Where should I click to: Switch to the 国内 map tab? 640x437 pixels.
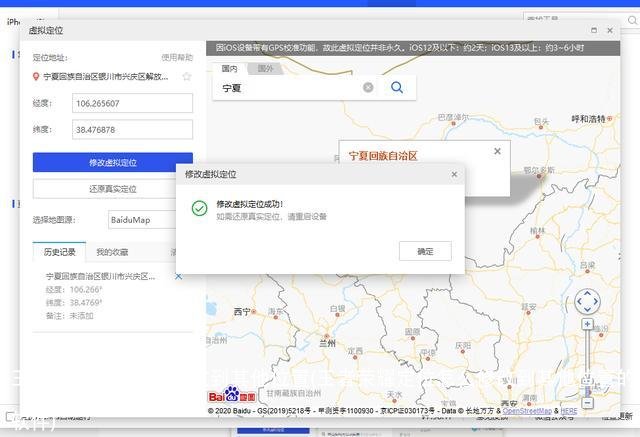(x=229, y=69)
